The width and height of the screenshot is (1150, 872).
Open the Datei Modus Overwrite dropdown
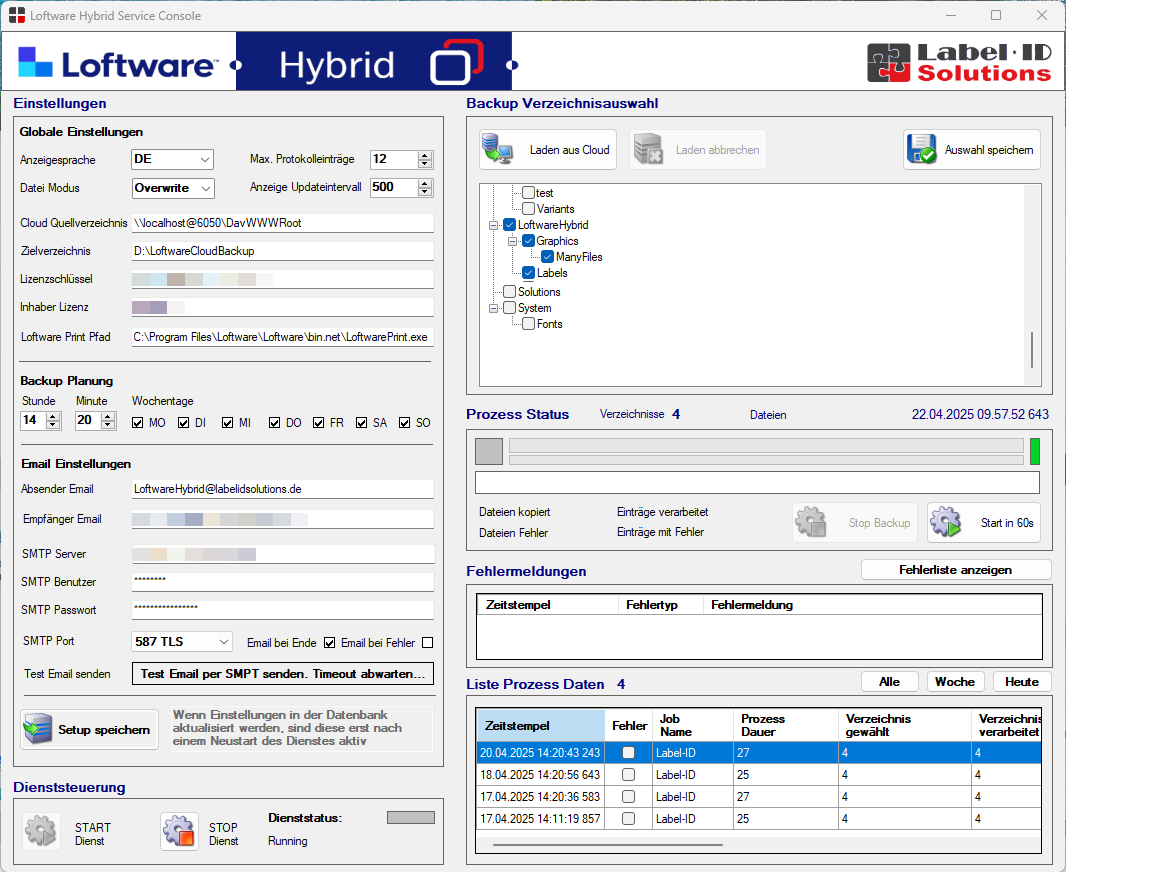click(206, 188)
